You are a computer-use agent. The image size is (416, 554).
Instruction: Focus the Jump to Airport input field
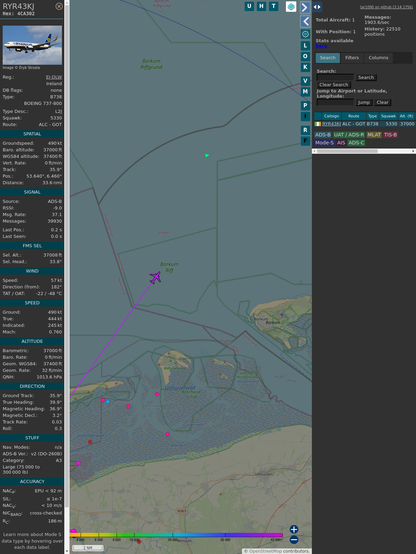335,102
